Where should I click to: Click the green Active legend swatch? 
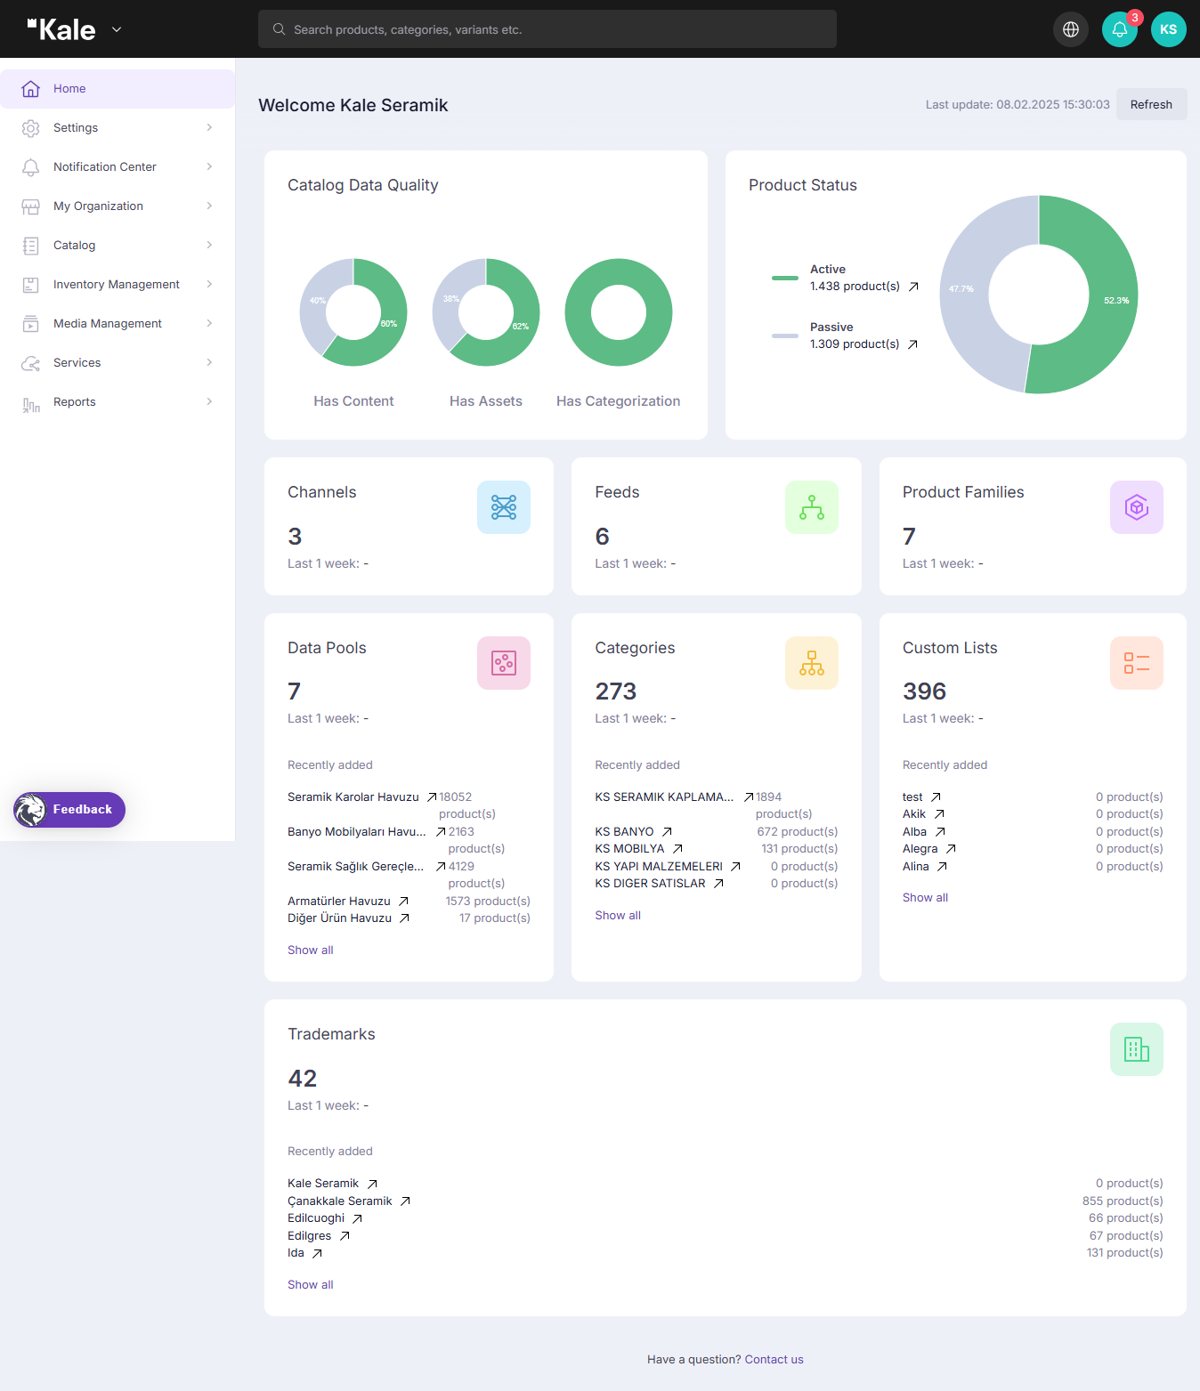(785, 278)
